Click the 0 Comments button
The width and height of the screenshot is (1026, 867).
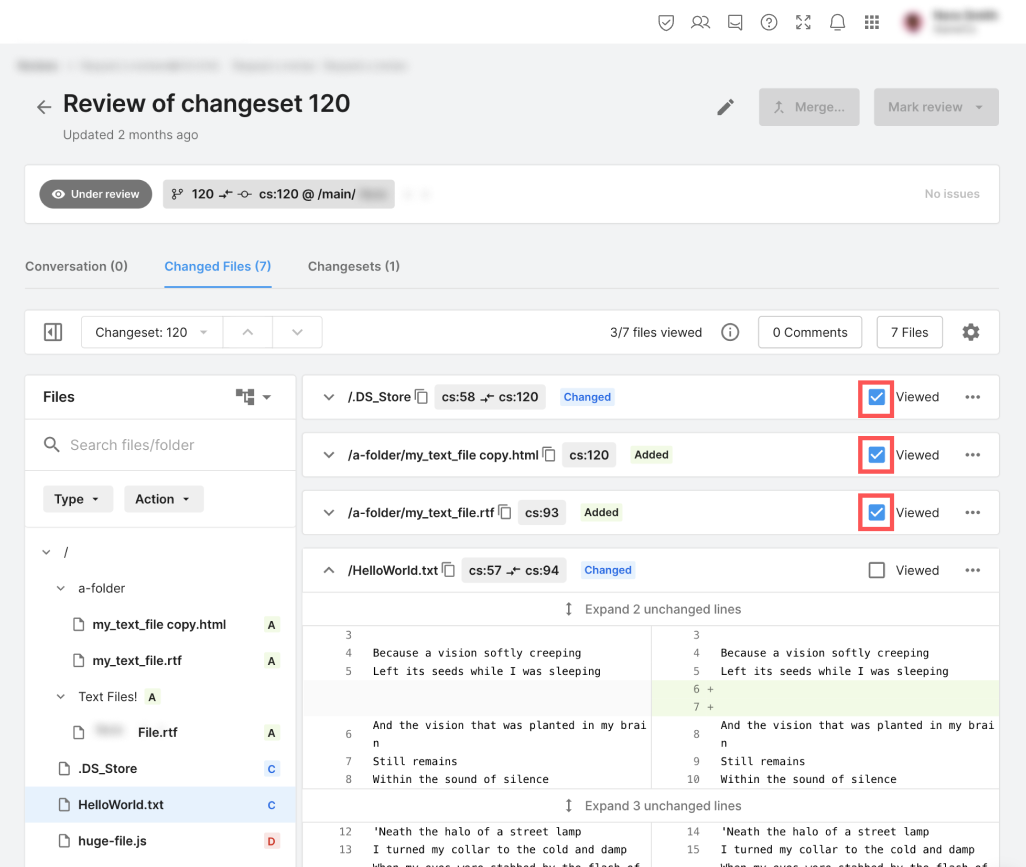point(810,332)
